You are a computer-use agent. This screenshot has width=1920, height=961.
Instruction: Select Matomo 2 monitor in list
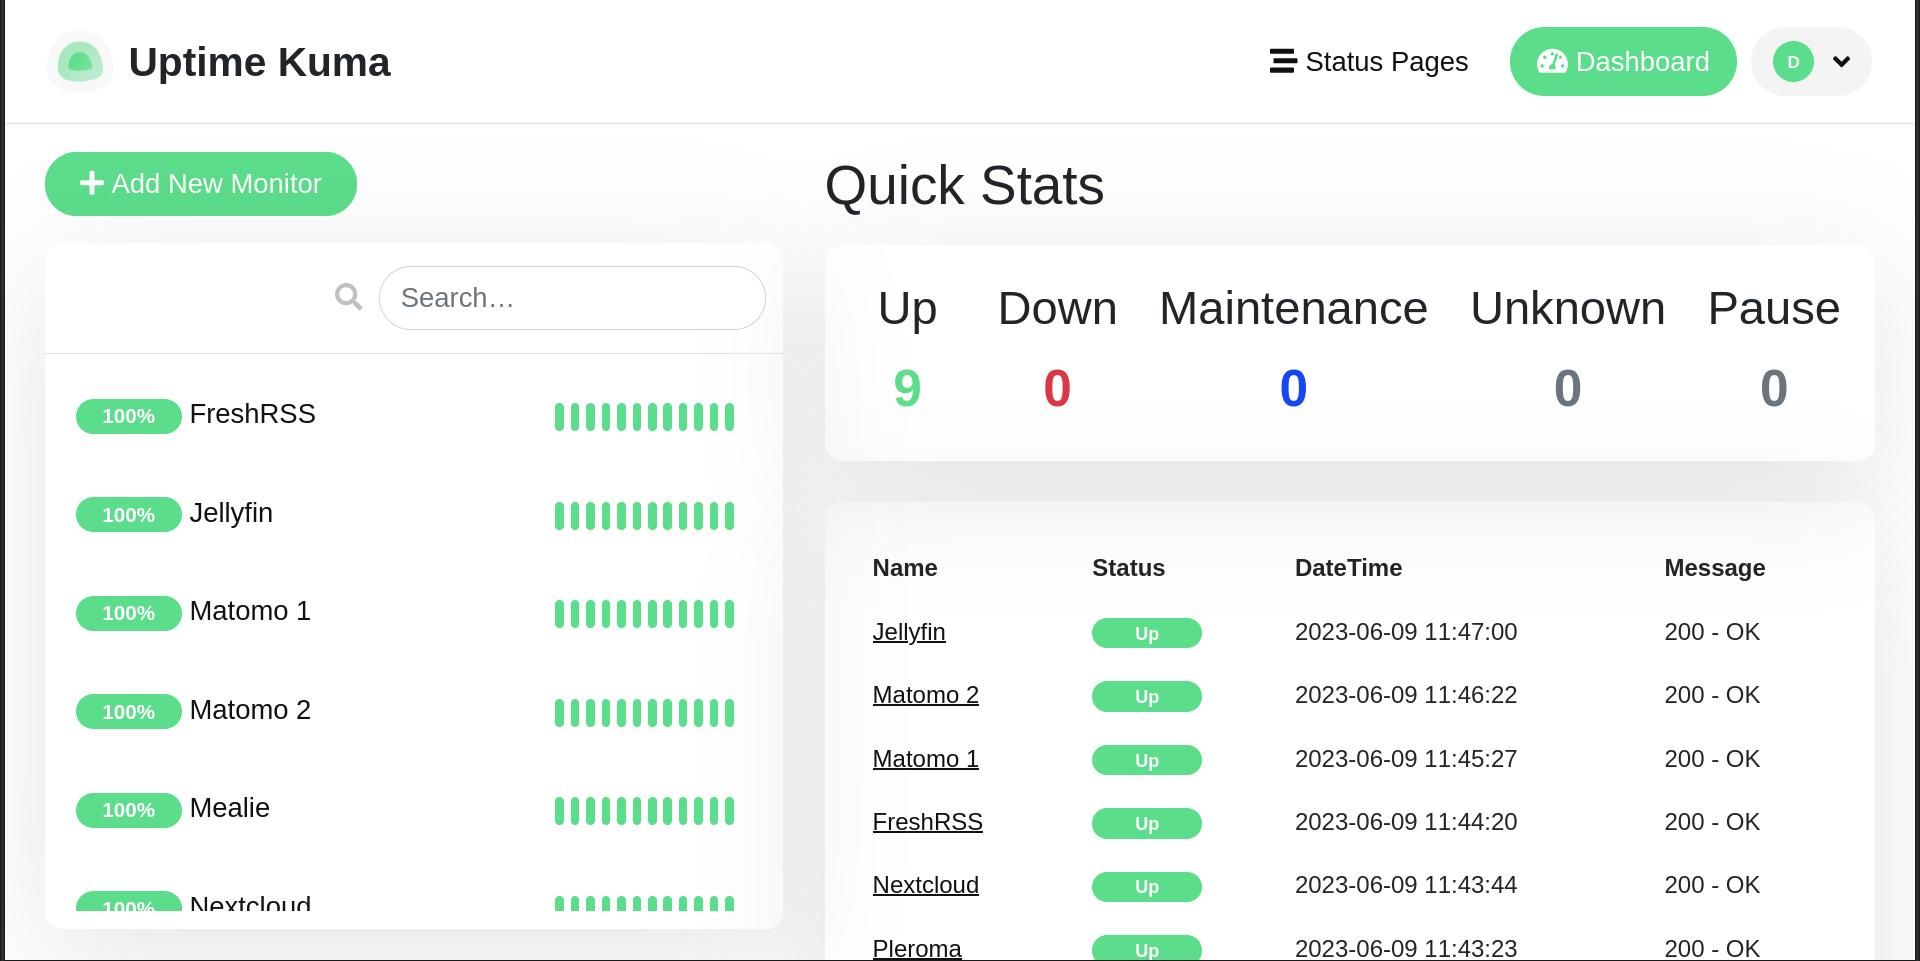[x=413, y=711]
